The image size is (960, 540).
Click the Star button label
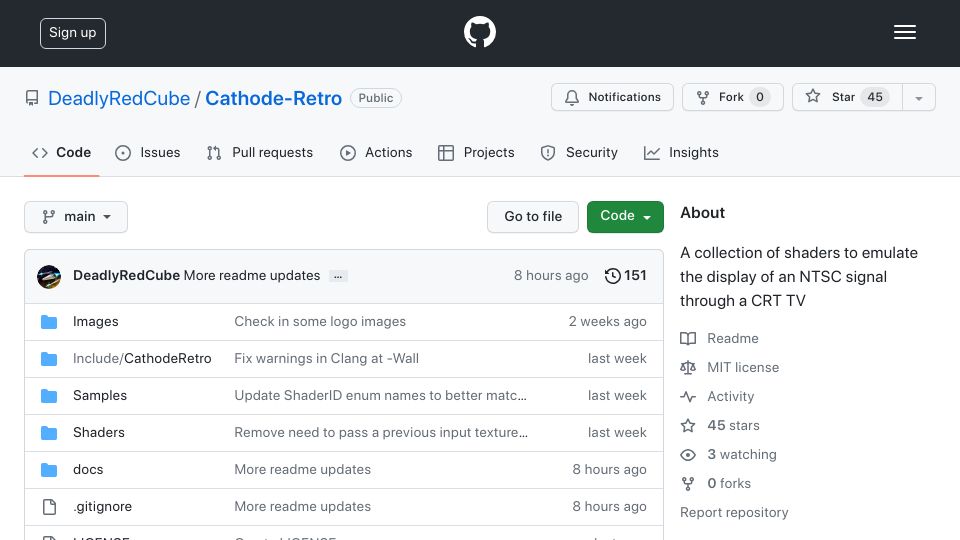coord(843,97)
